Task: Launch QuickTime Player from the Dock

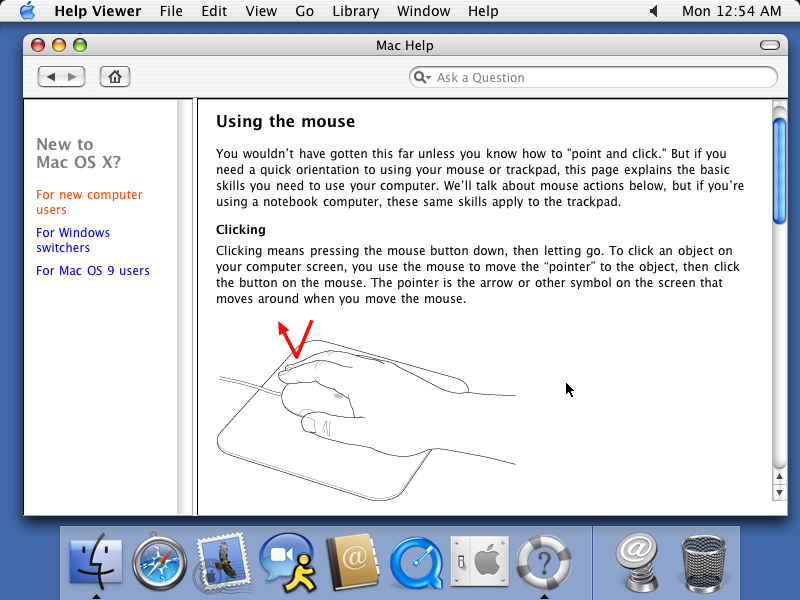Action: point(416,562)
